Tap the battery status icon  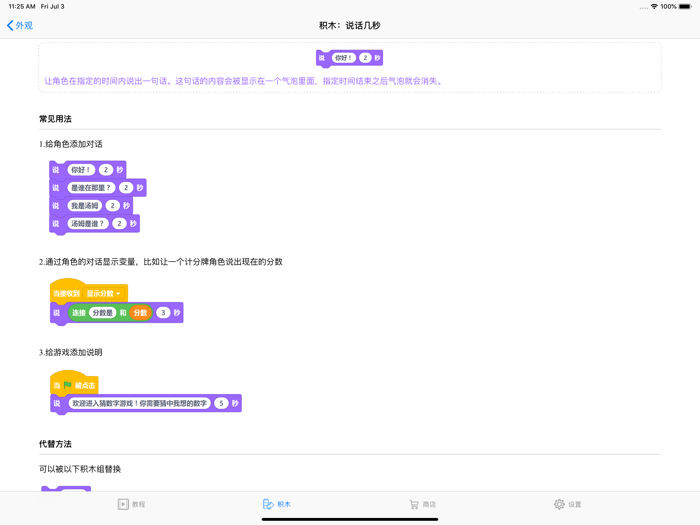(685, 7)
